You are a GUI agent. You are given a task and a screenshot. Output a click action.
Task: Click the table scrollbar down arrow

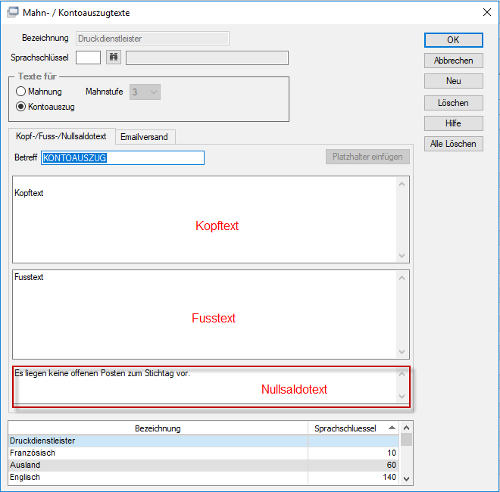pos(406,479)
